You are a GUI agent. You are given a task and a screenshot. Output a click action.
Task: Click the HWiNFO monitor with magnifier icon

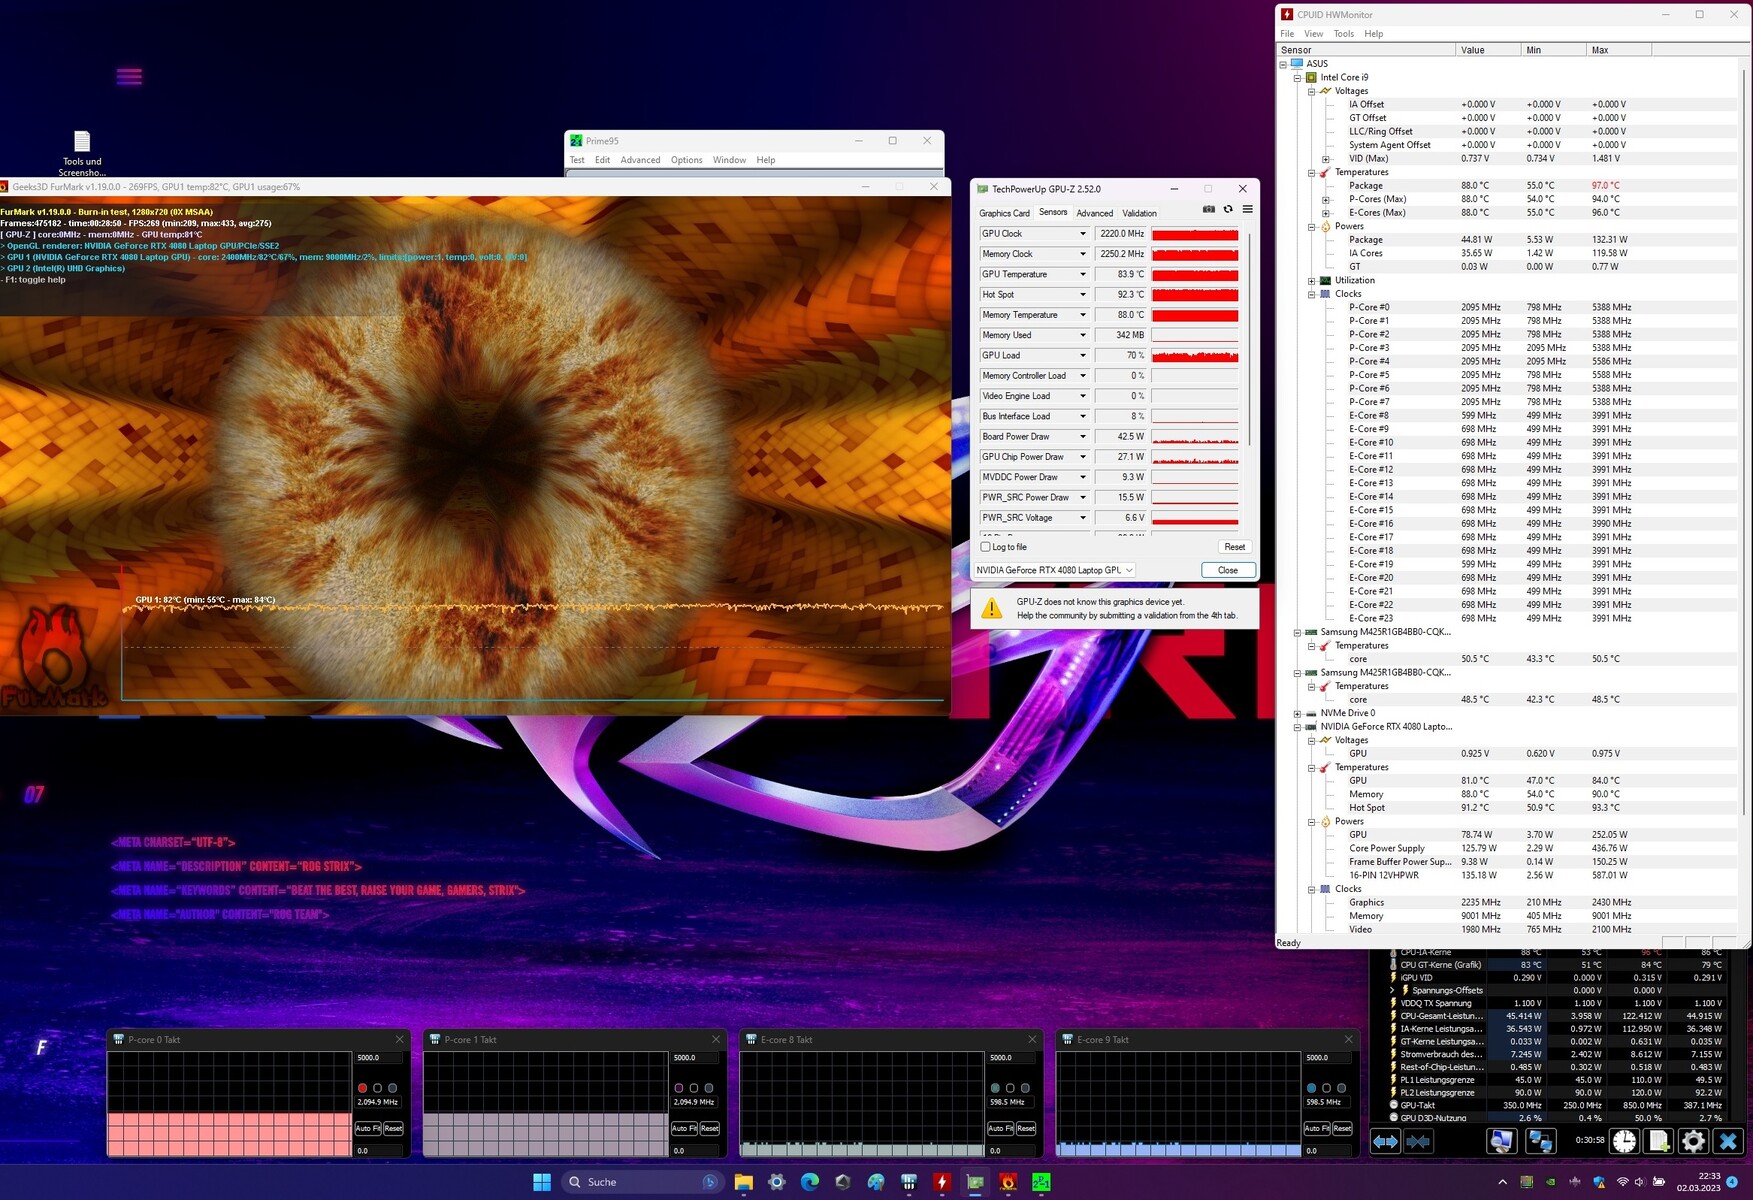[x=1501, y=1141]
